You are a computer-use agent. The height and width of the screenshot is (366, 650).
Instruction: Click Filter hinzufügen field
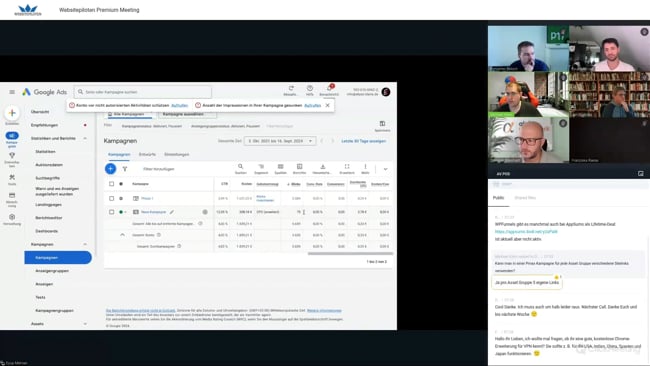[x=159, y=169]
